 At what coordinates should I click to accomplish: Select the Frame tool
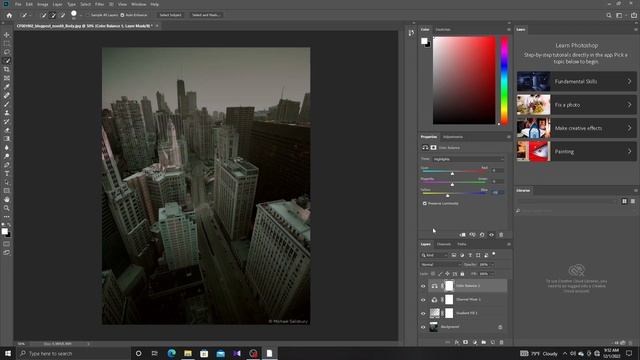pos(7,78)
